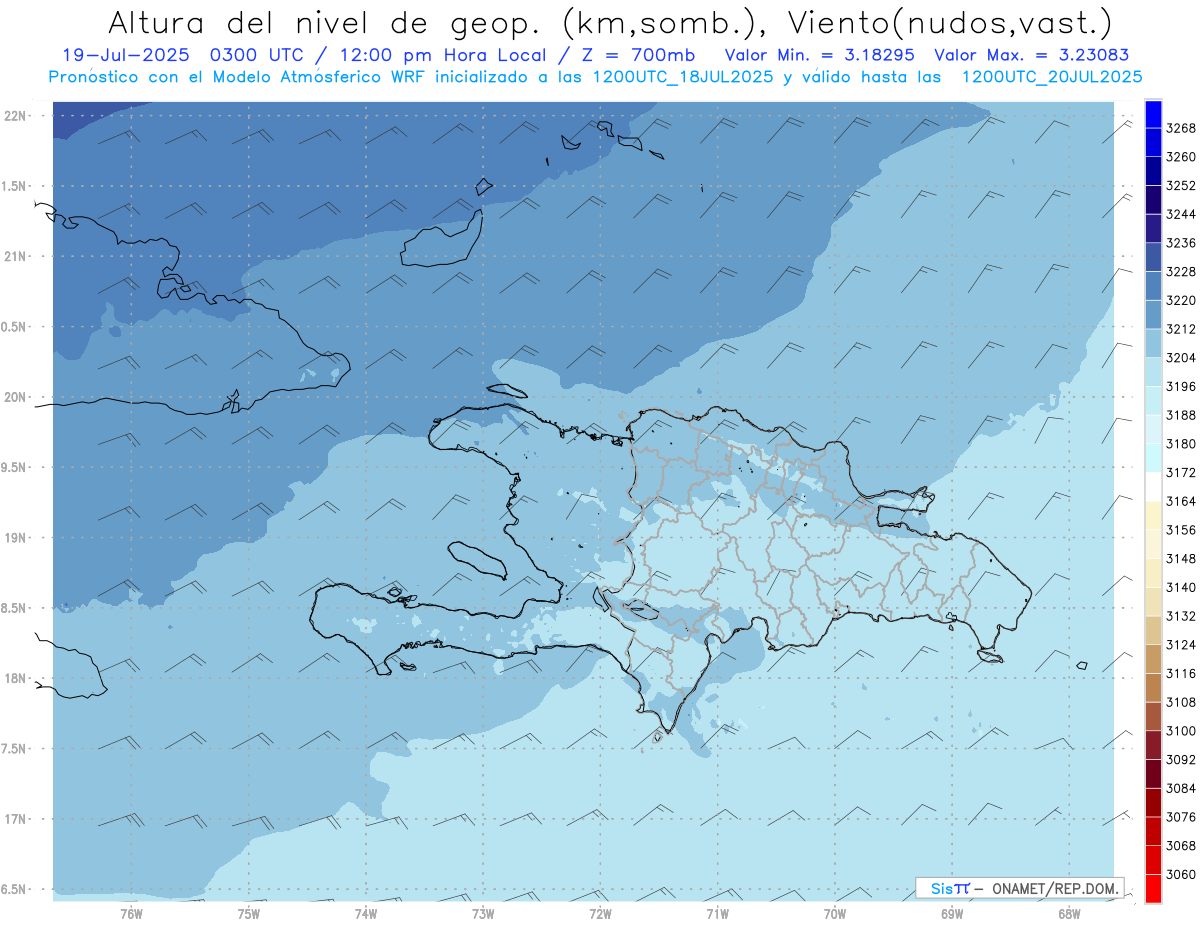
Task: Click the legend value 3148
Action: click(x=1180, y=558)
